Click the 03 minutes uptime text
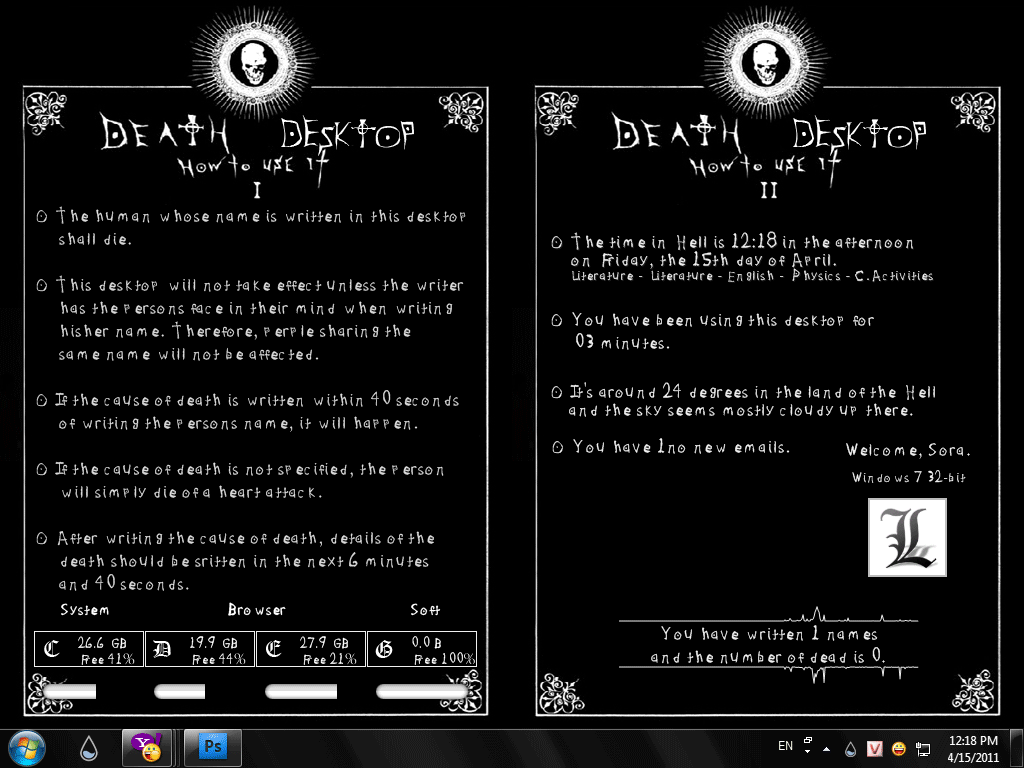This screenshot has width=1024, height=768. (622, 342)
